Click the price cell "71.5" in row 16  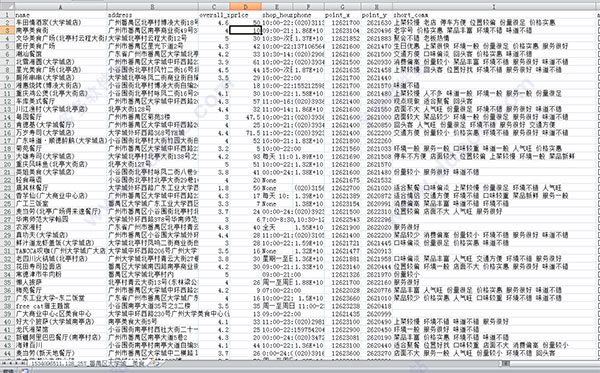246,132
